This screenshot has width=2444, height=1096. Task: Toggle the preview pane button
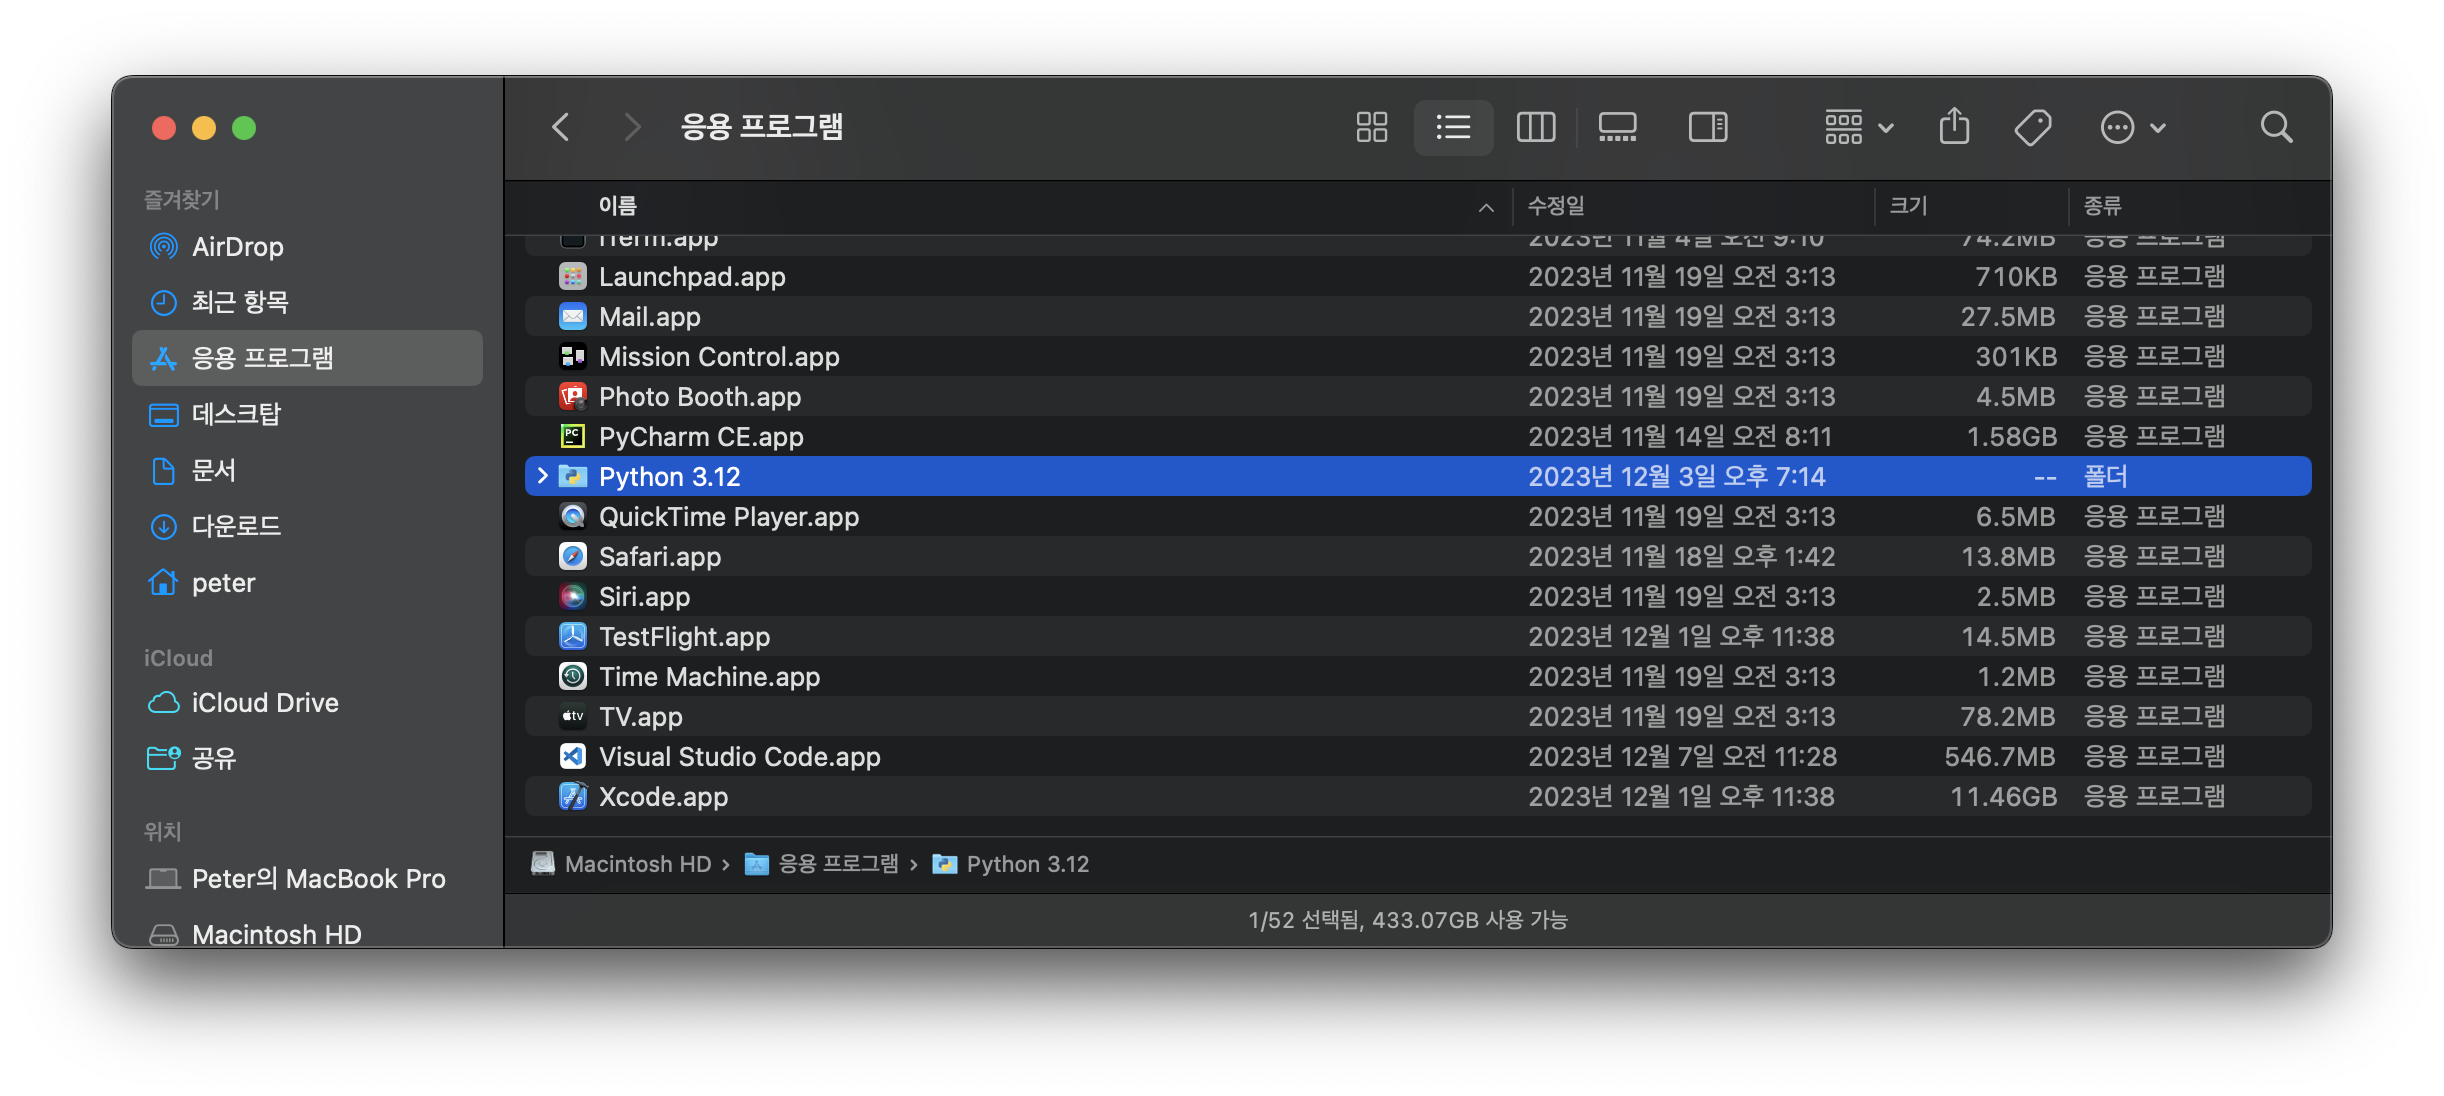pyautogui.click(x=1708, y=127)
